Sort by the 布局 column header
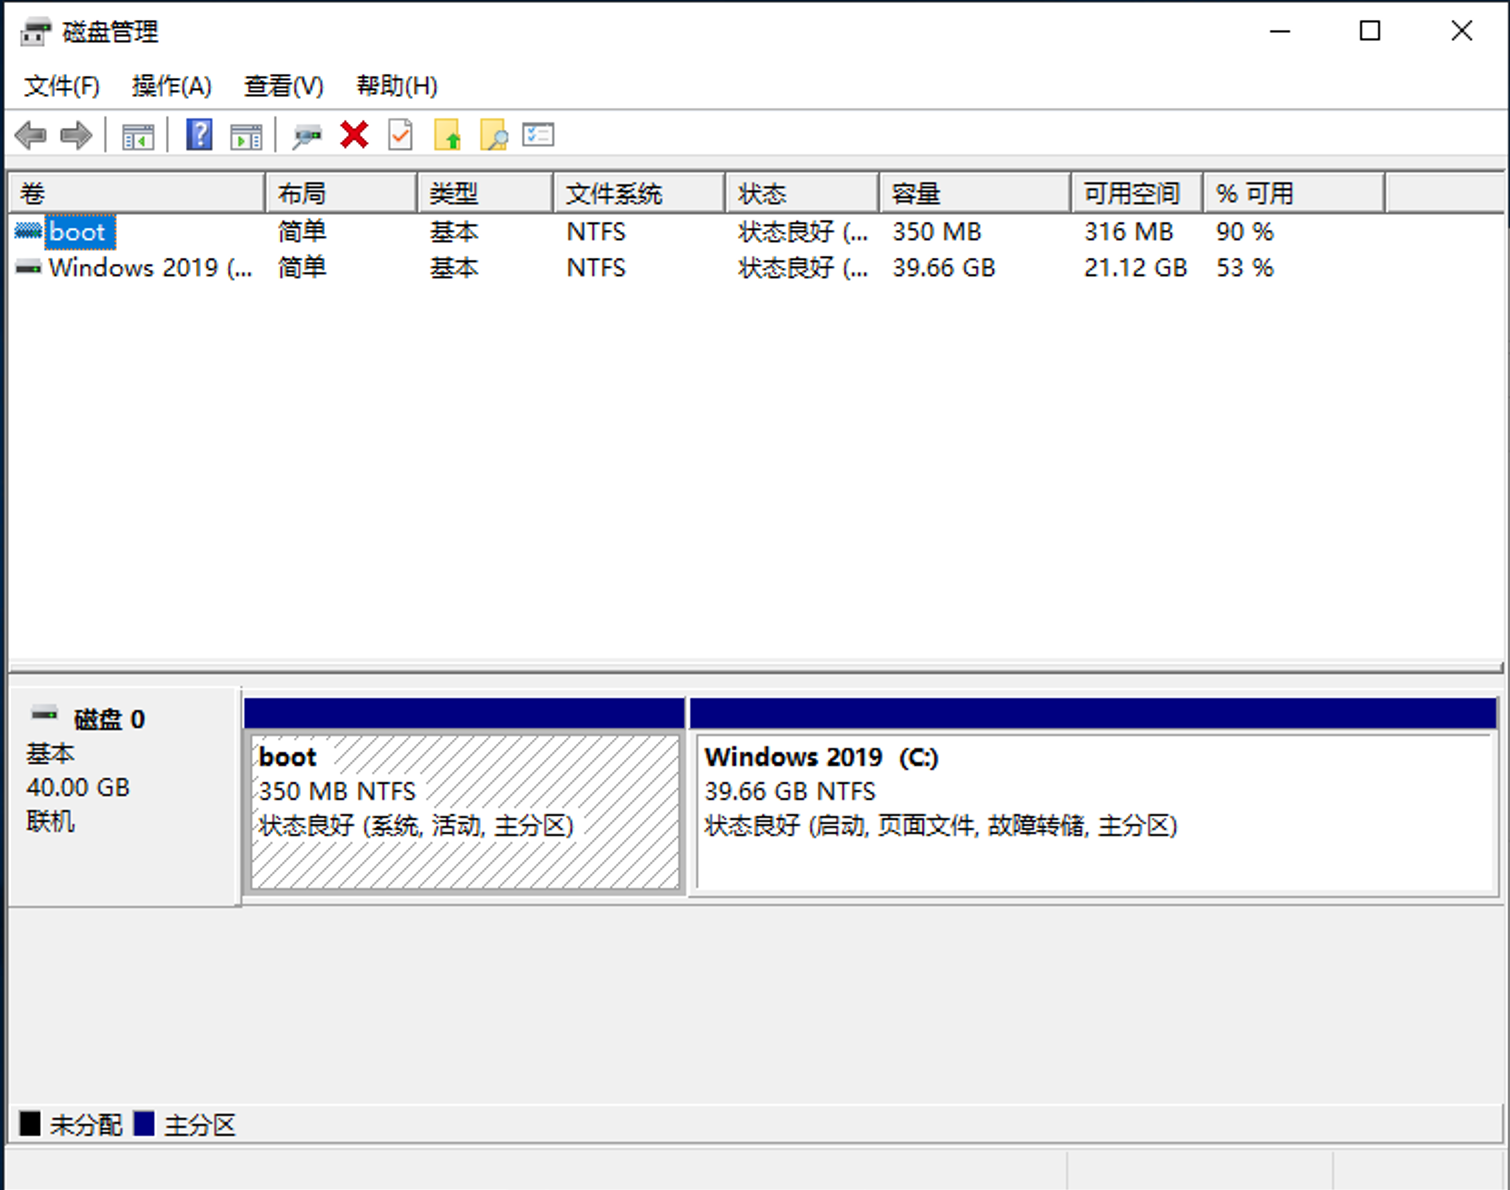Image resolution: width=1510 pixels, height=1190 pixels. pyautogui.click(x=341, y=193)
